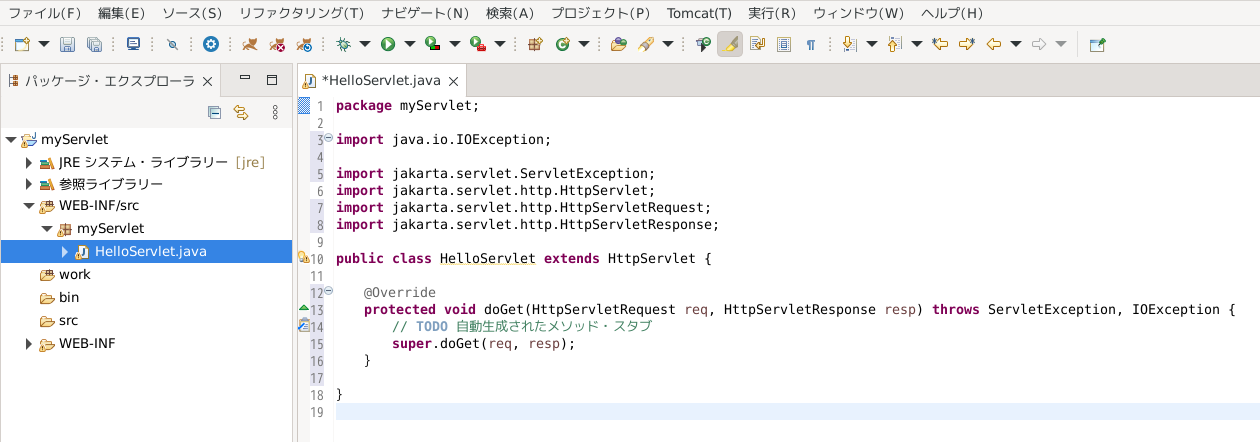Image resolution: width=1260 pixels, height=442 pixels.
Task: Restart Tomcat with blue arrow cat icon
Action: 306,44
